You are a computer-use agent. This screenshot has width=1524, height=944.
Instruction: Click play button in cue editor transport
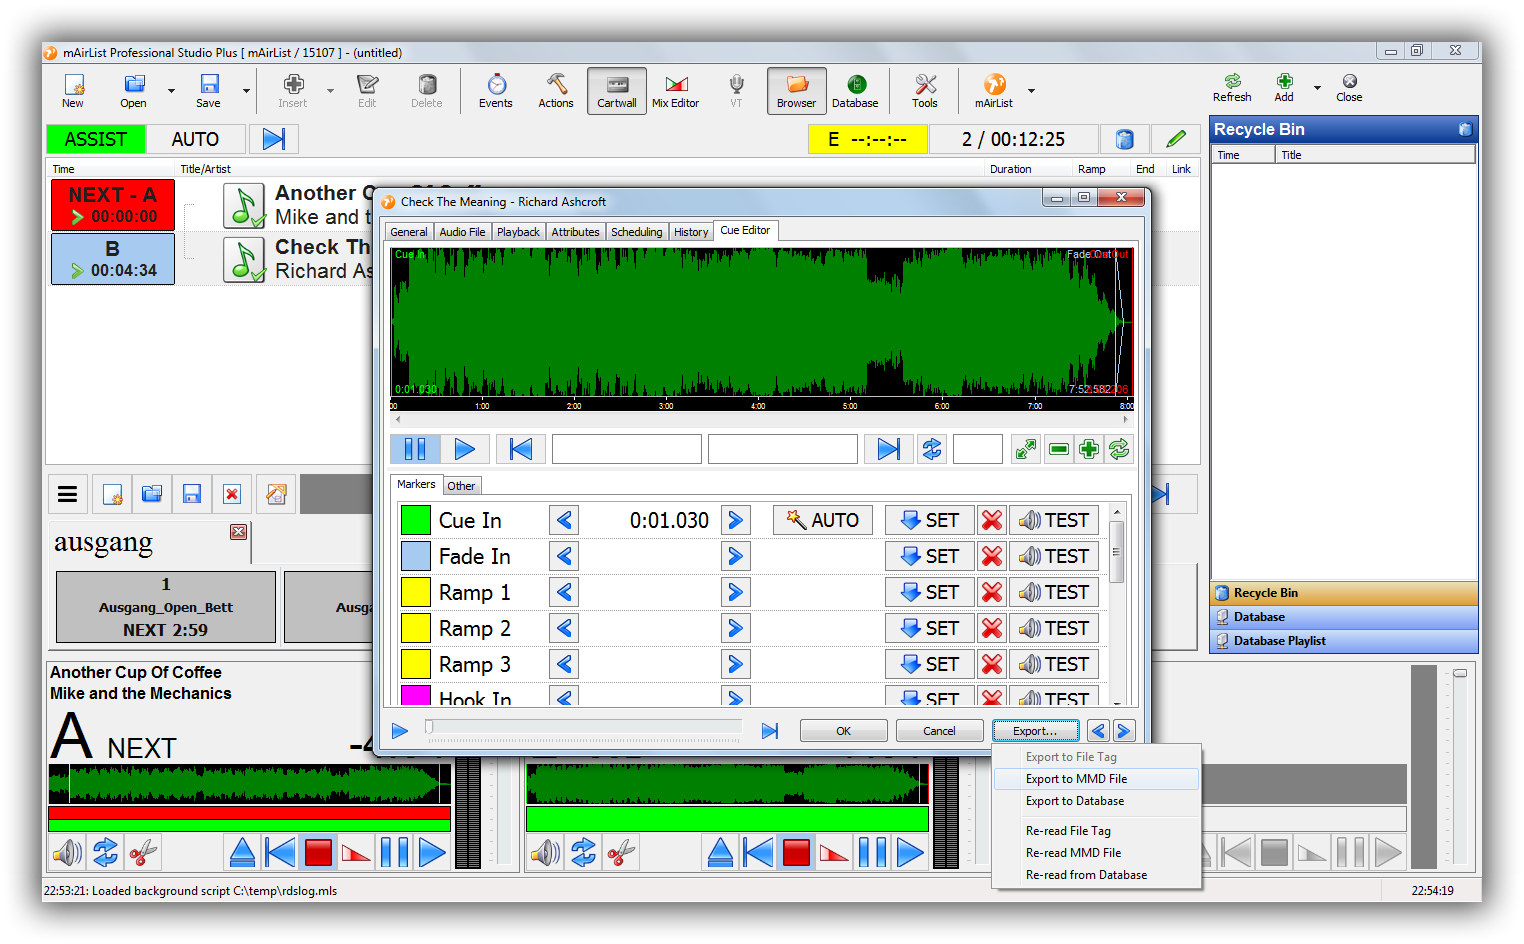465,449
